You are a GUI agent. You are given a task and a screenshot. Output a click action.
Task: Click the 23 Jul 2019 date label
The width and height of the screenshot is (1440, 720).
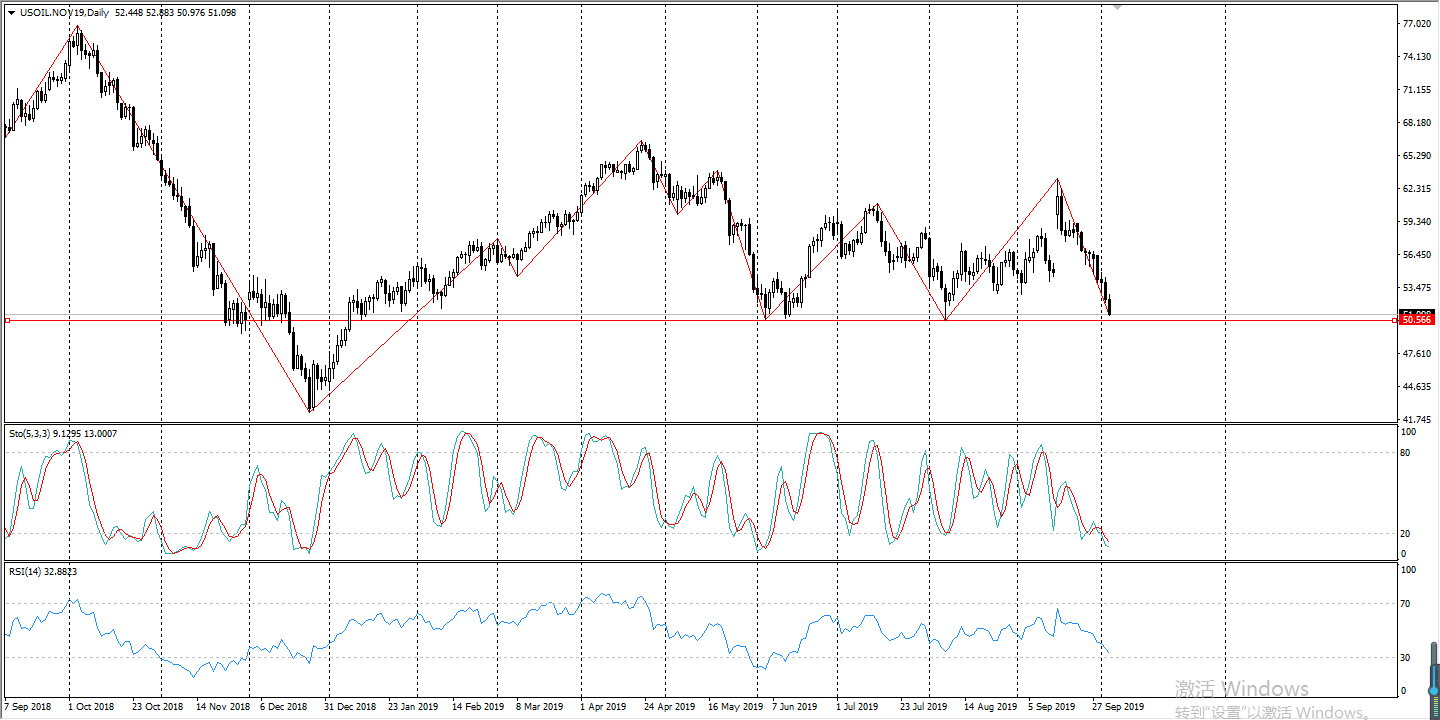pyautogui.click(x=923, y=706)
